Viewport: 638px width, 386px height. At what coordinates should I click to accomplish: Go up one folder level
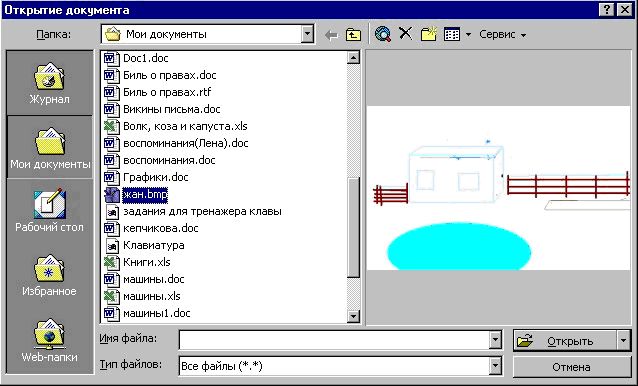pos(353,35)
